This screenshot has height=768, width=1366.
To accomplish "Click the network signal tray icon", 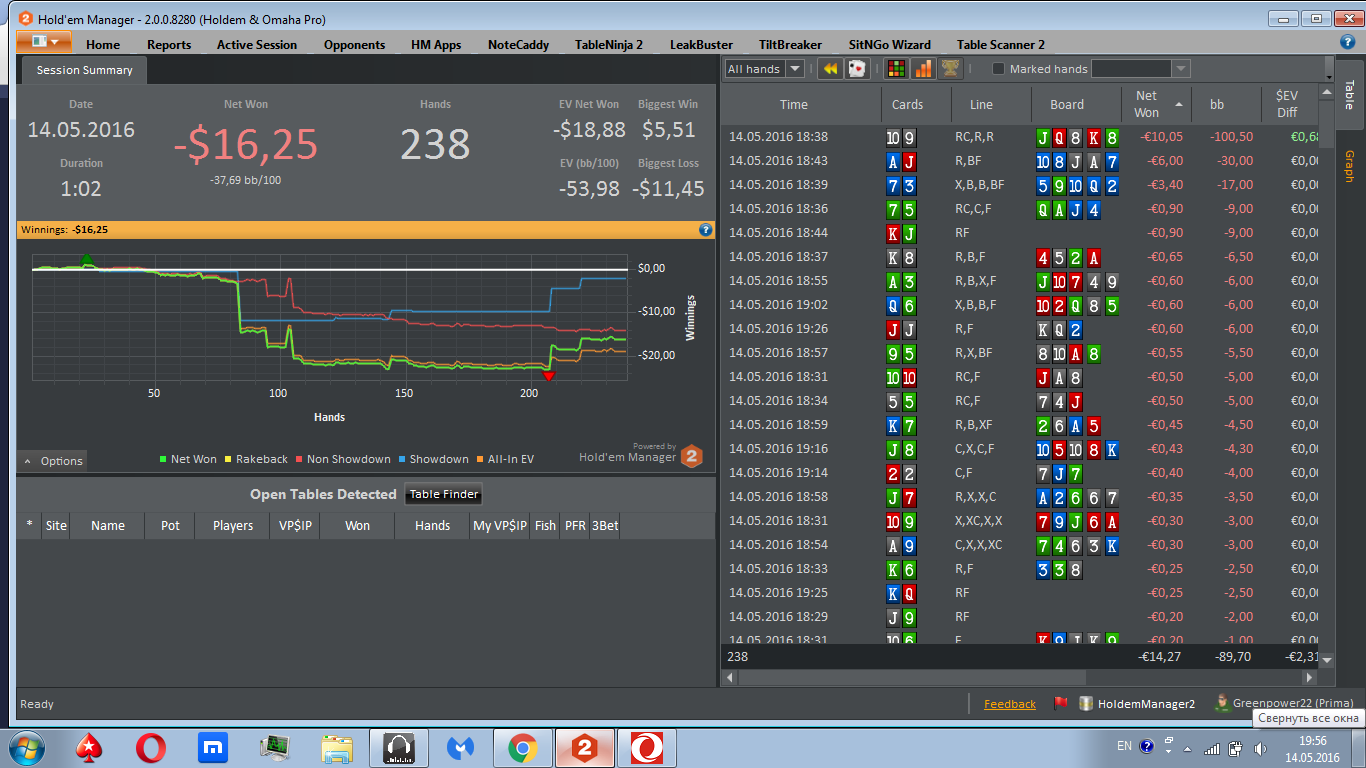I will 1212,747.
